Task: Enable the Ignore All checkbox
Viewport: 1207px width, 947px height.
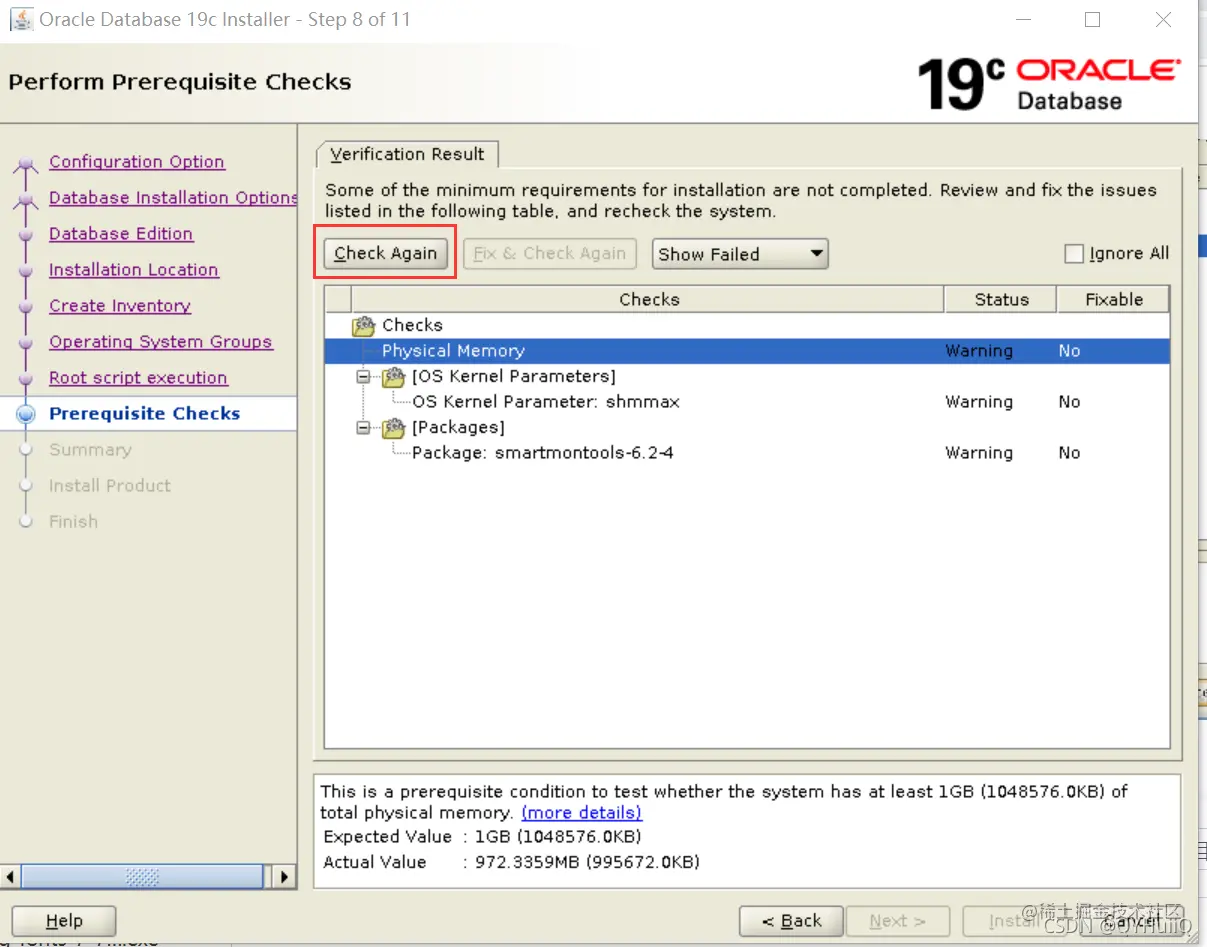Action: coord(1074,254)
